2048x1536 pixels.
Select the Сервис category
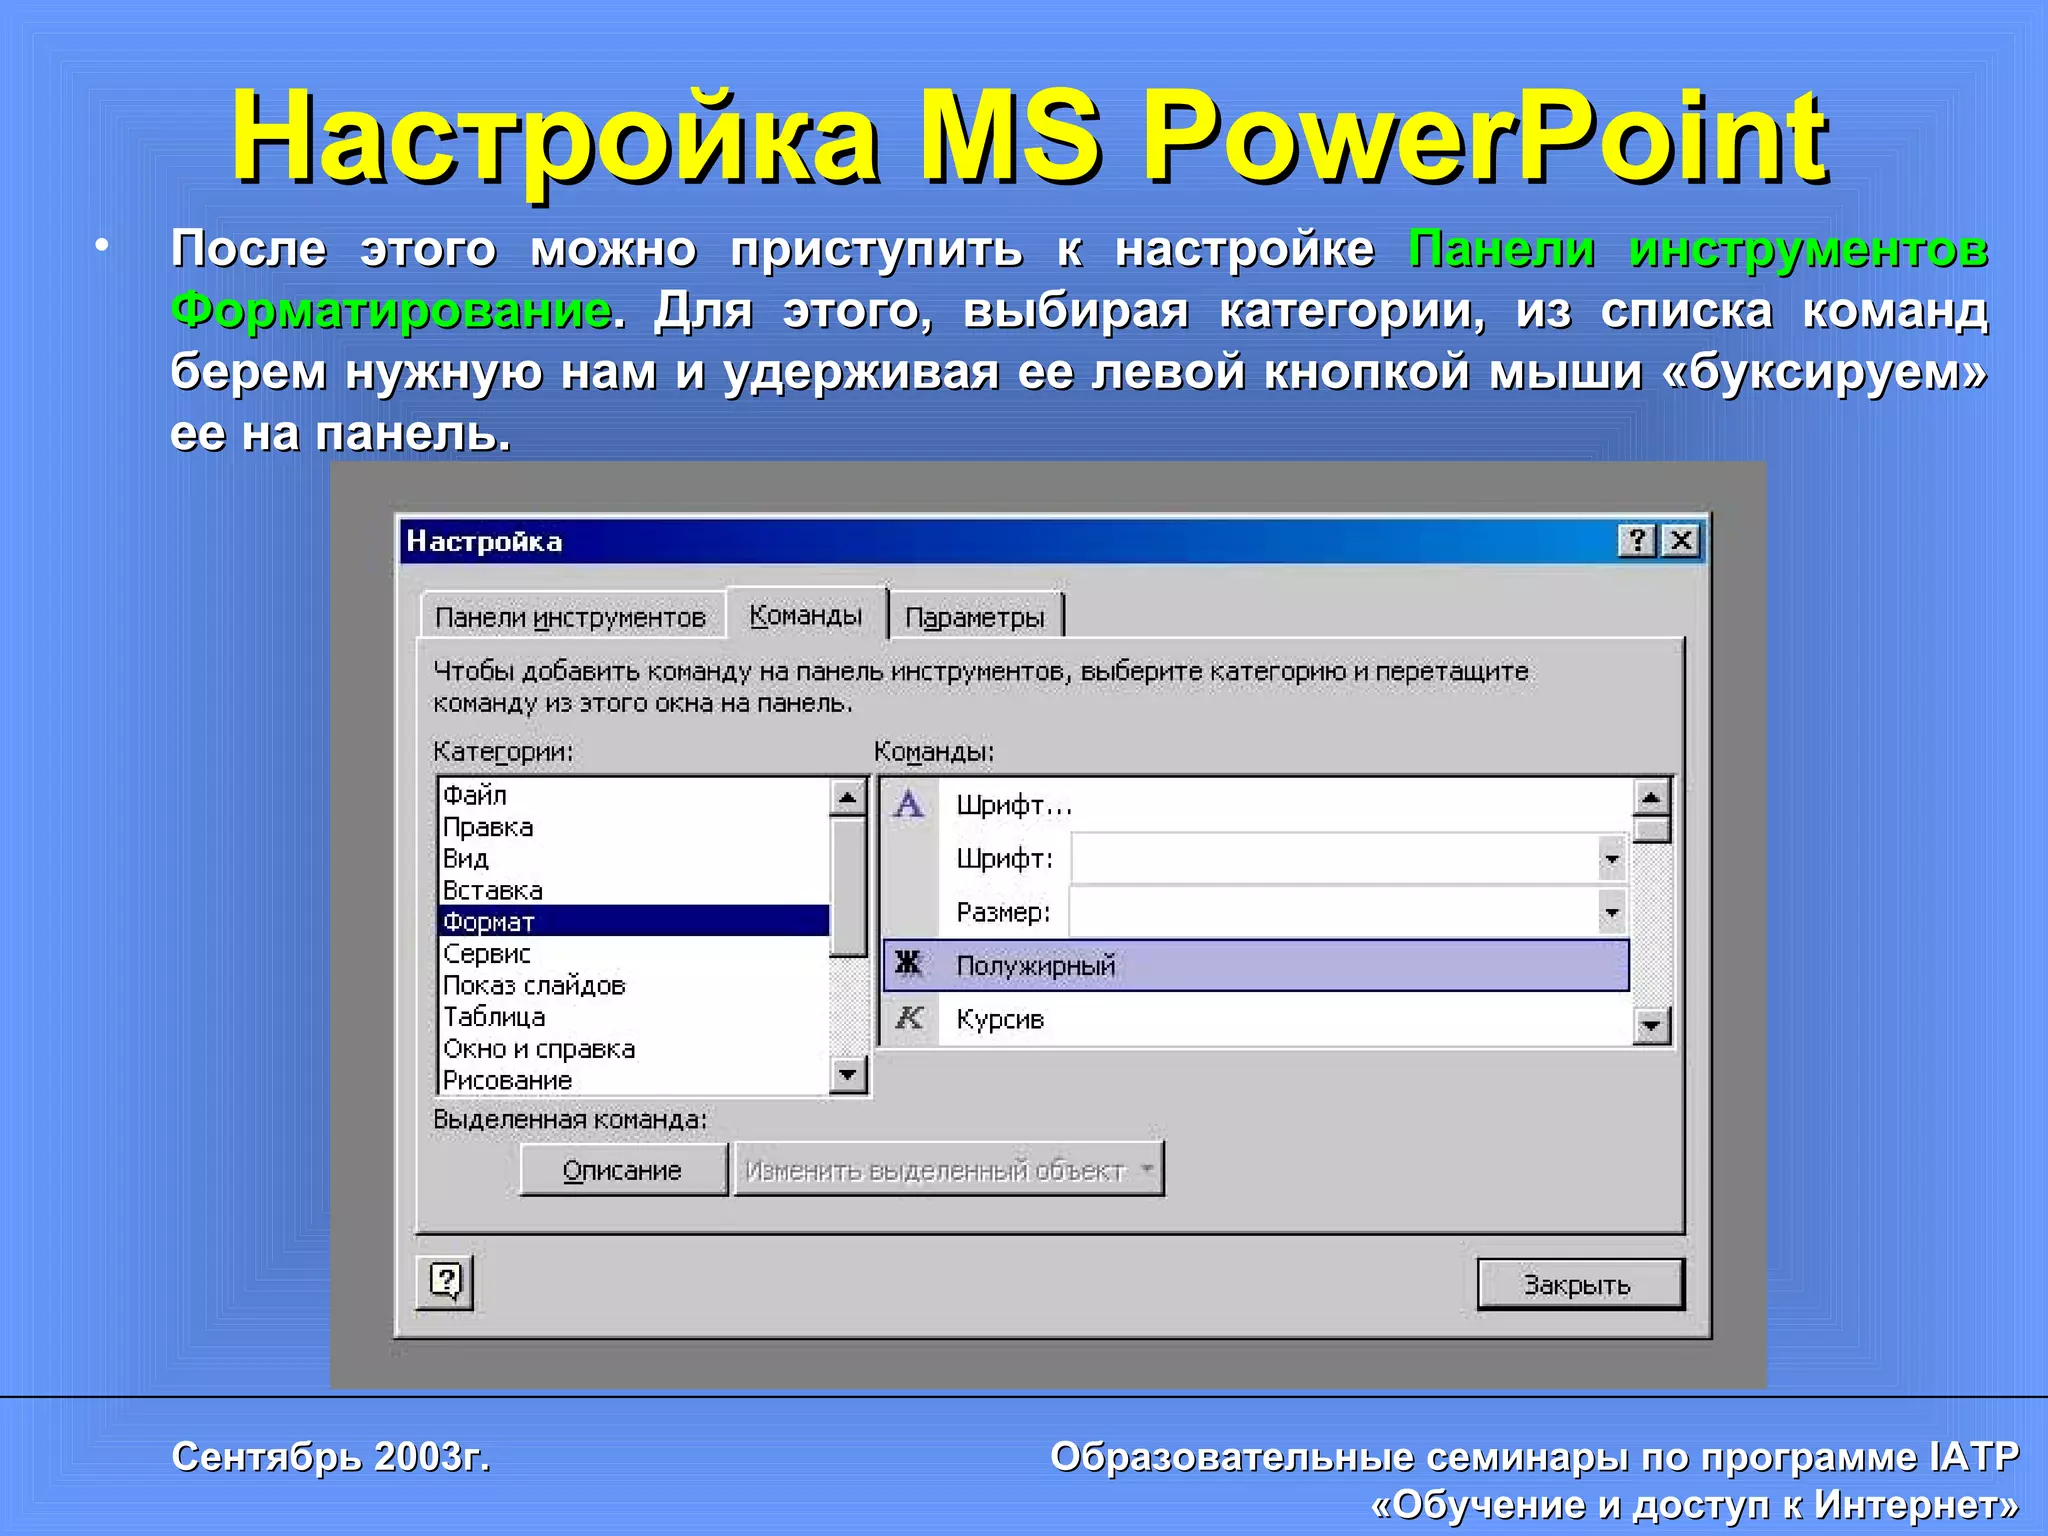click(x=634, y=953)
